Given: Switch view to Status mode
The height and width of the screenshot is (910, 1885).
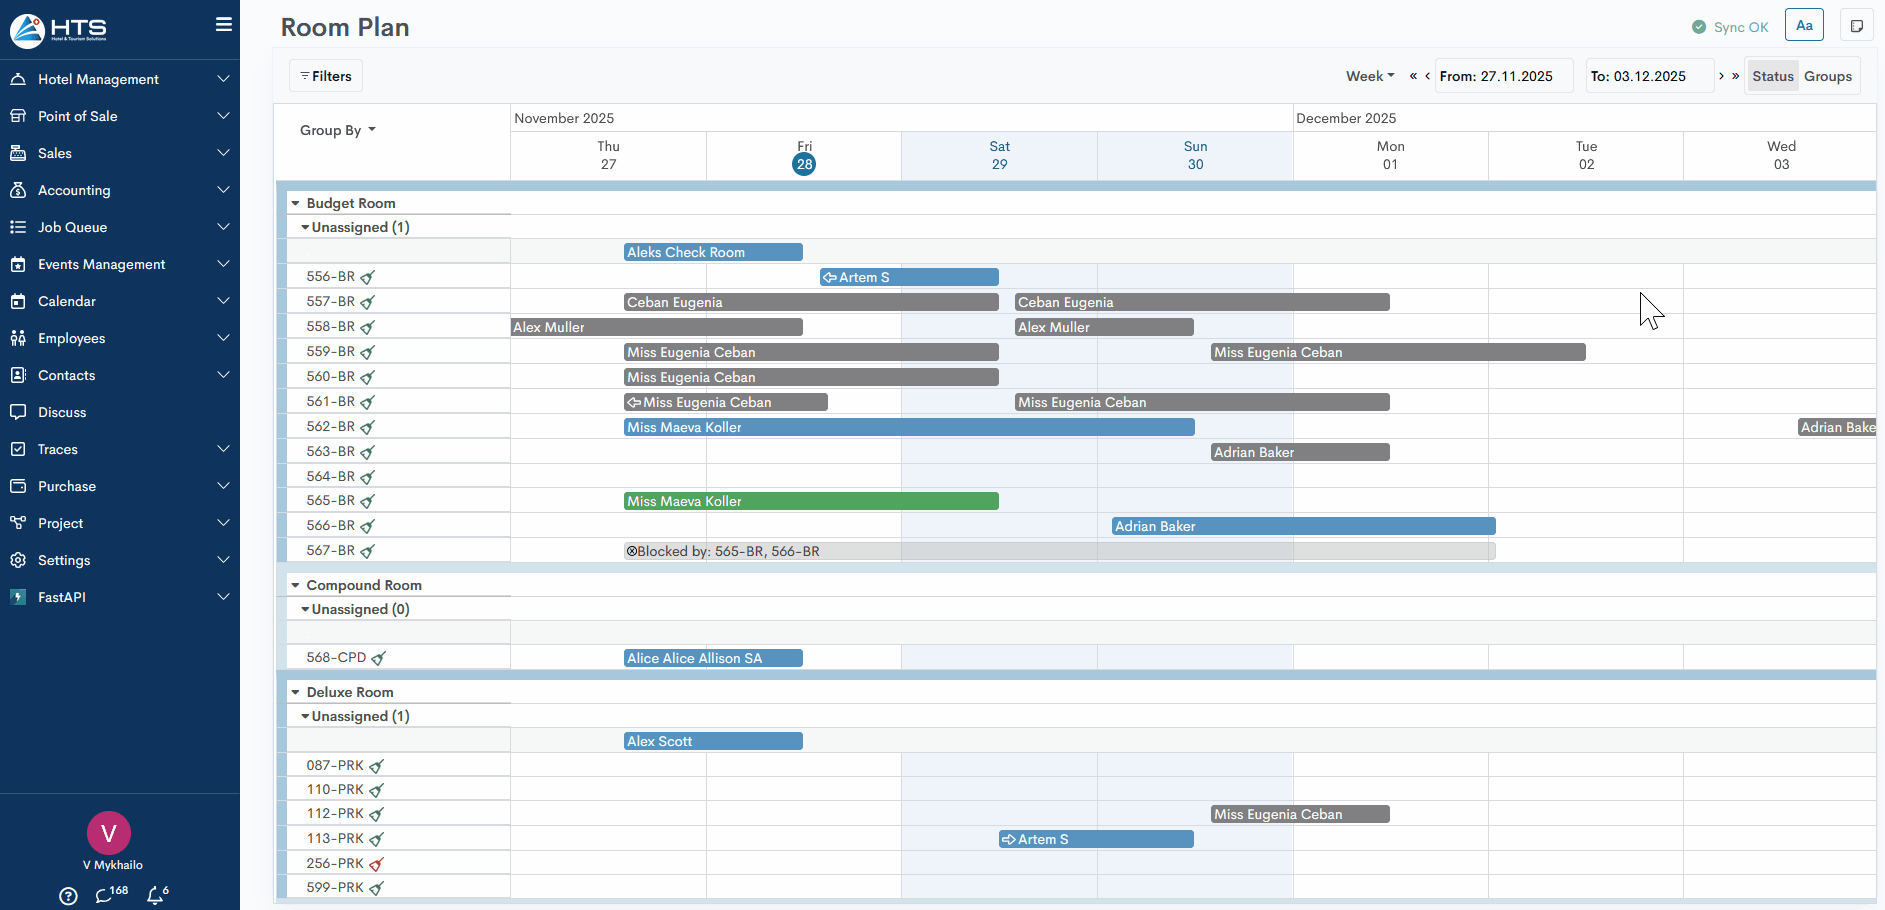Looking at the screenshot, I should click(1772, 76).
